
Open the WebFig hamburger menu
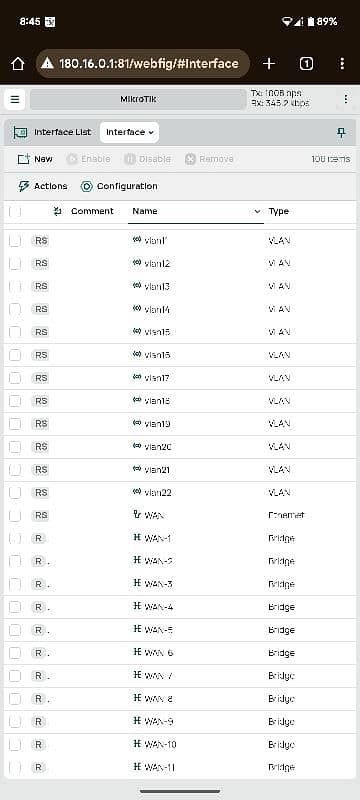[x=15, y=99]
